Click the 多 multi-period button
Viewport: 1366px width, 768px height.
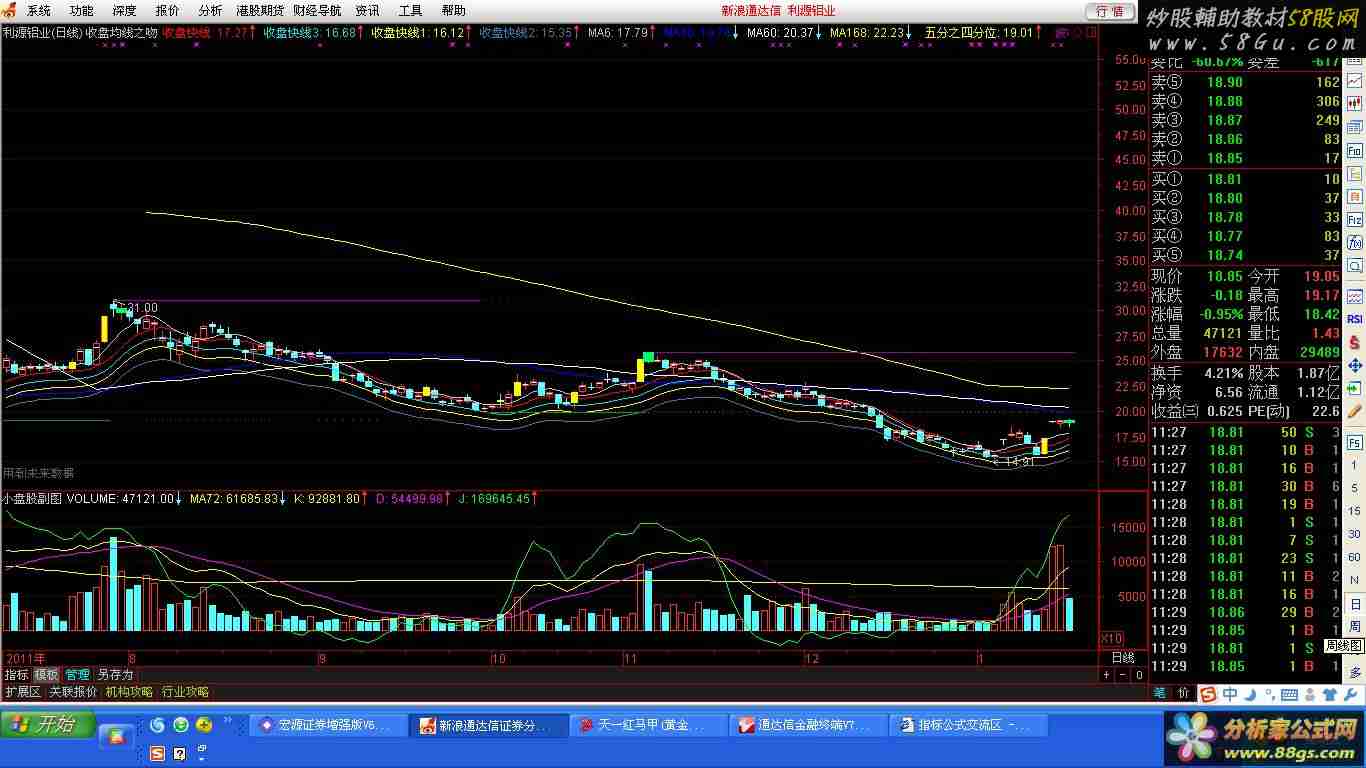(1355, 672)
